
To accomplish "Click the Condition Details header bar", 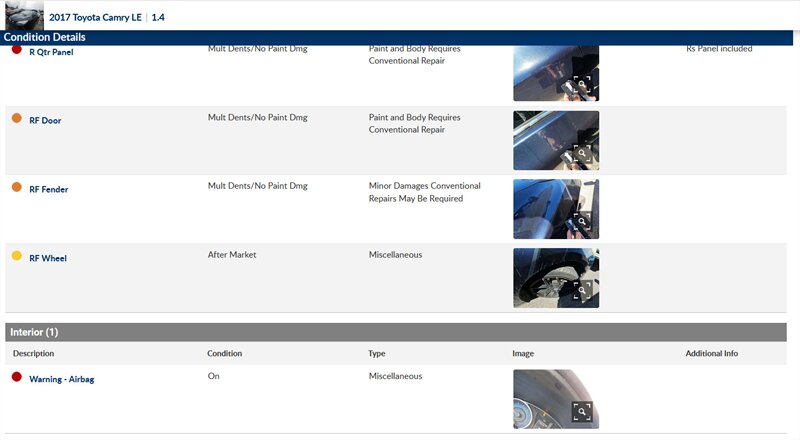I will click(44, 37).
